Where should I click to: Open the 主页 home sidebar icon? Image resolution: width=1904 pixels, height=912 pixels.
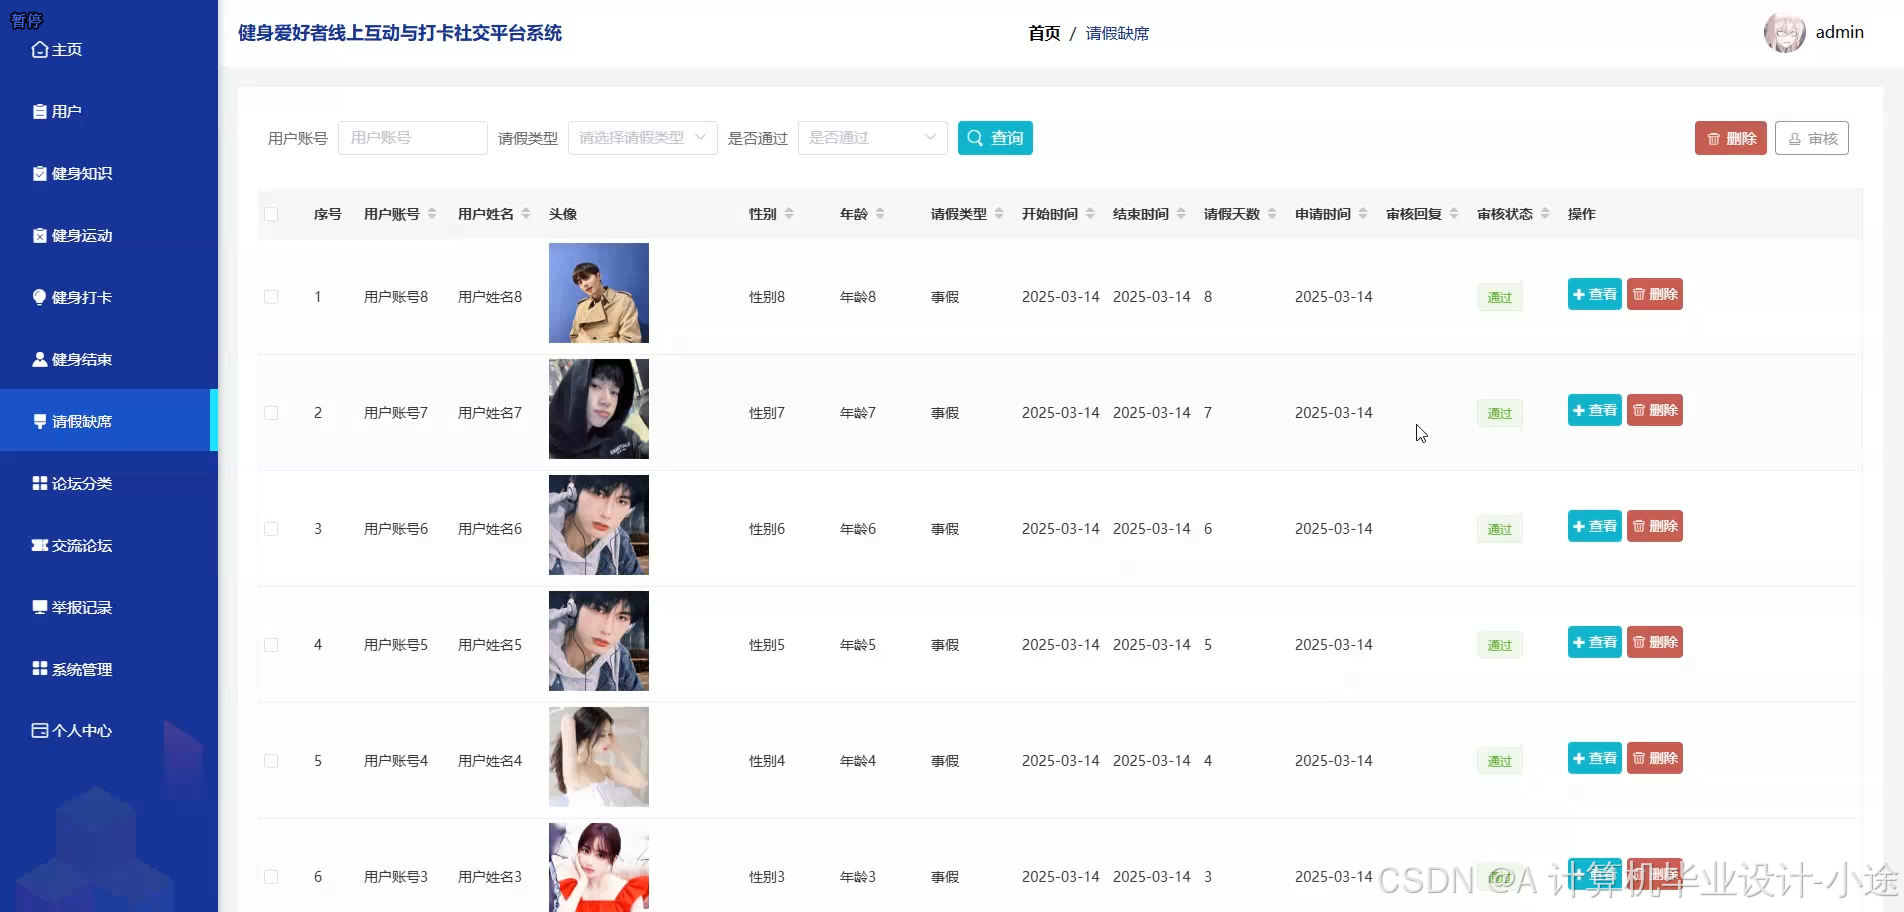pyautogui.click(x=40, y=49)
